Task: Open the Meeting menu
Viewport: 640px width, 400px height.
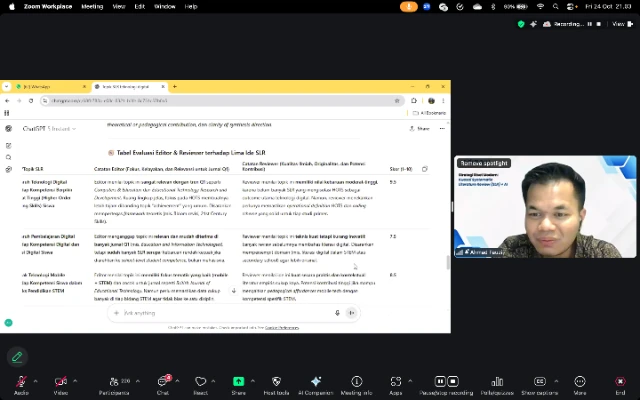Action: coord(92,7)
